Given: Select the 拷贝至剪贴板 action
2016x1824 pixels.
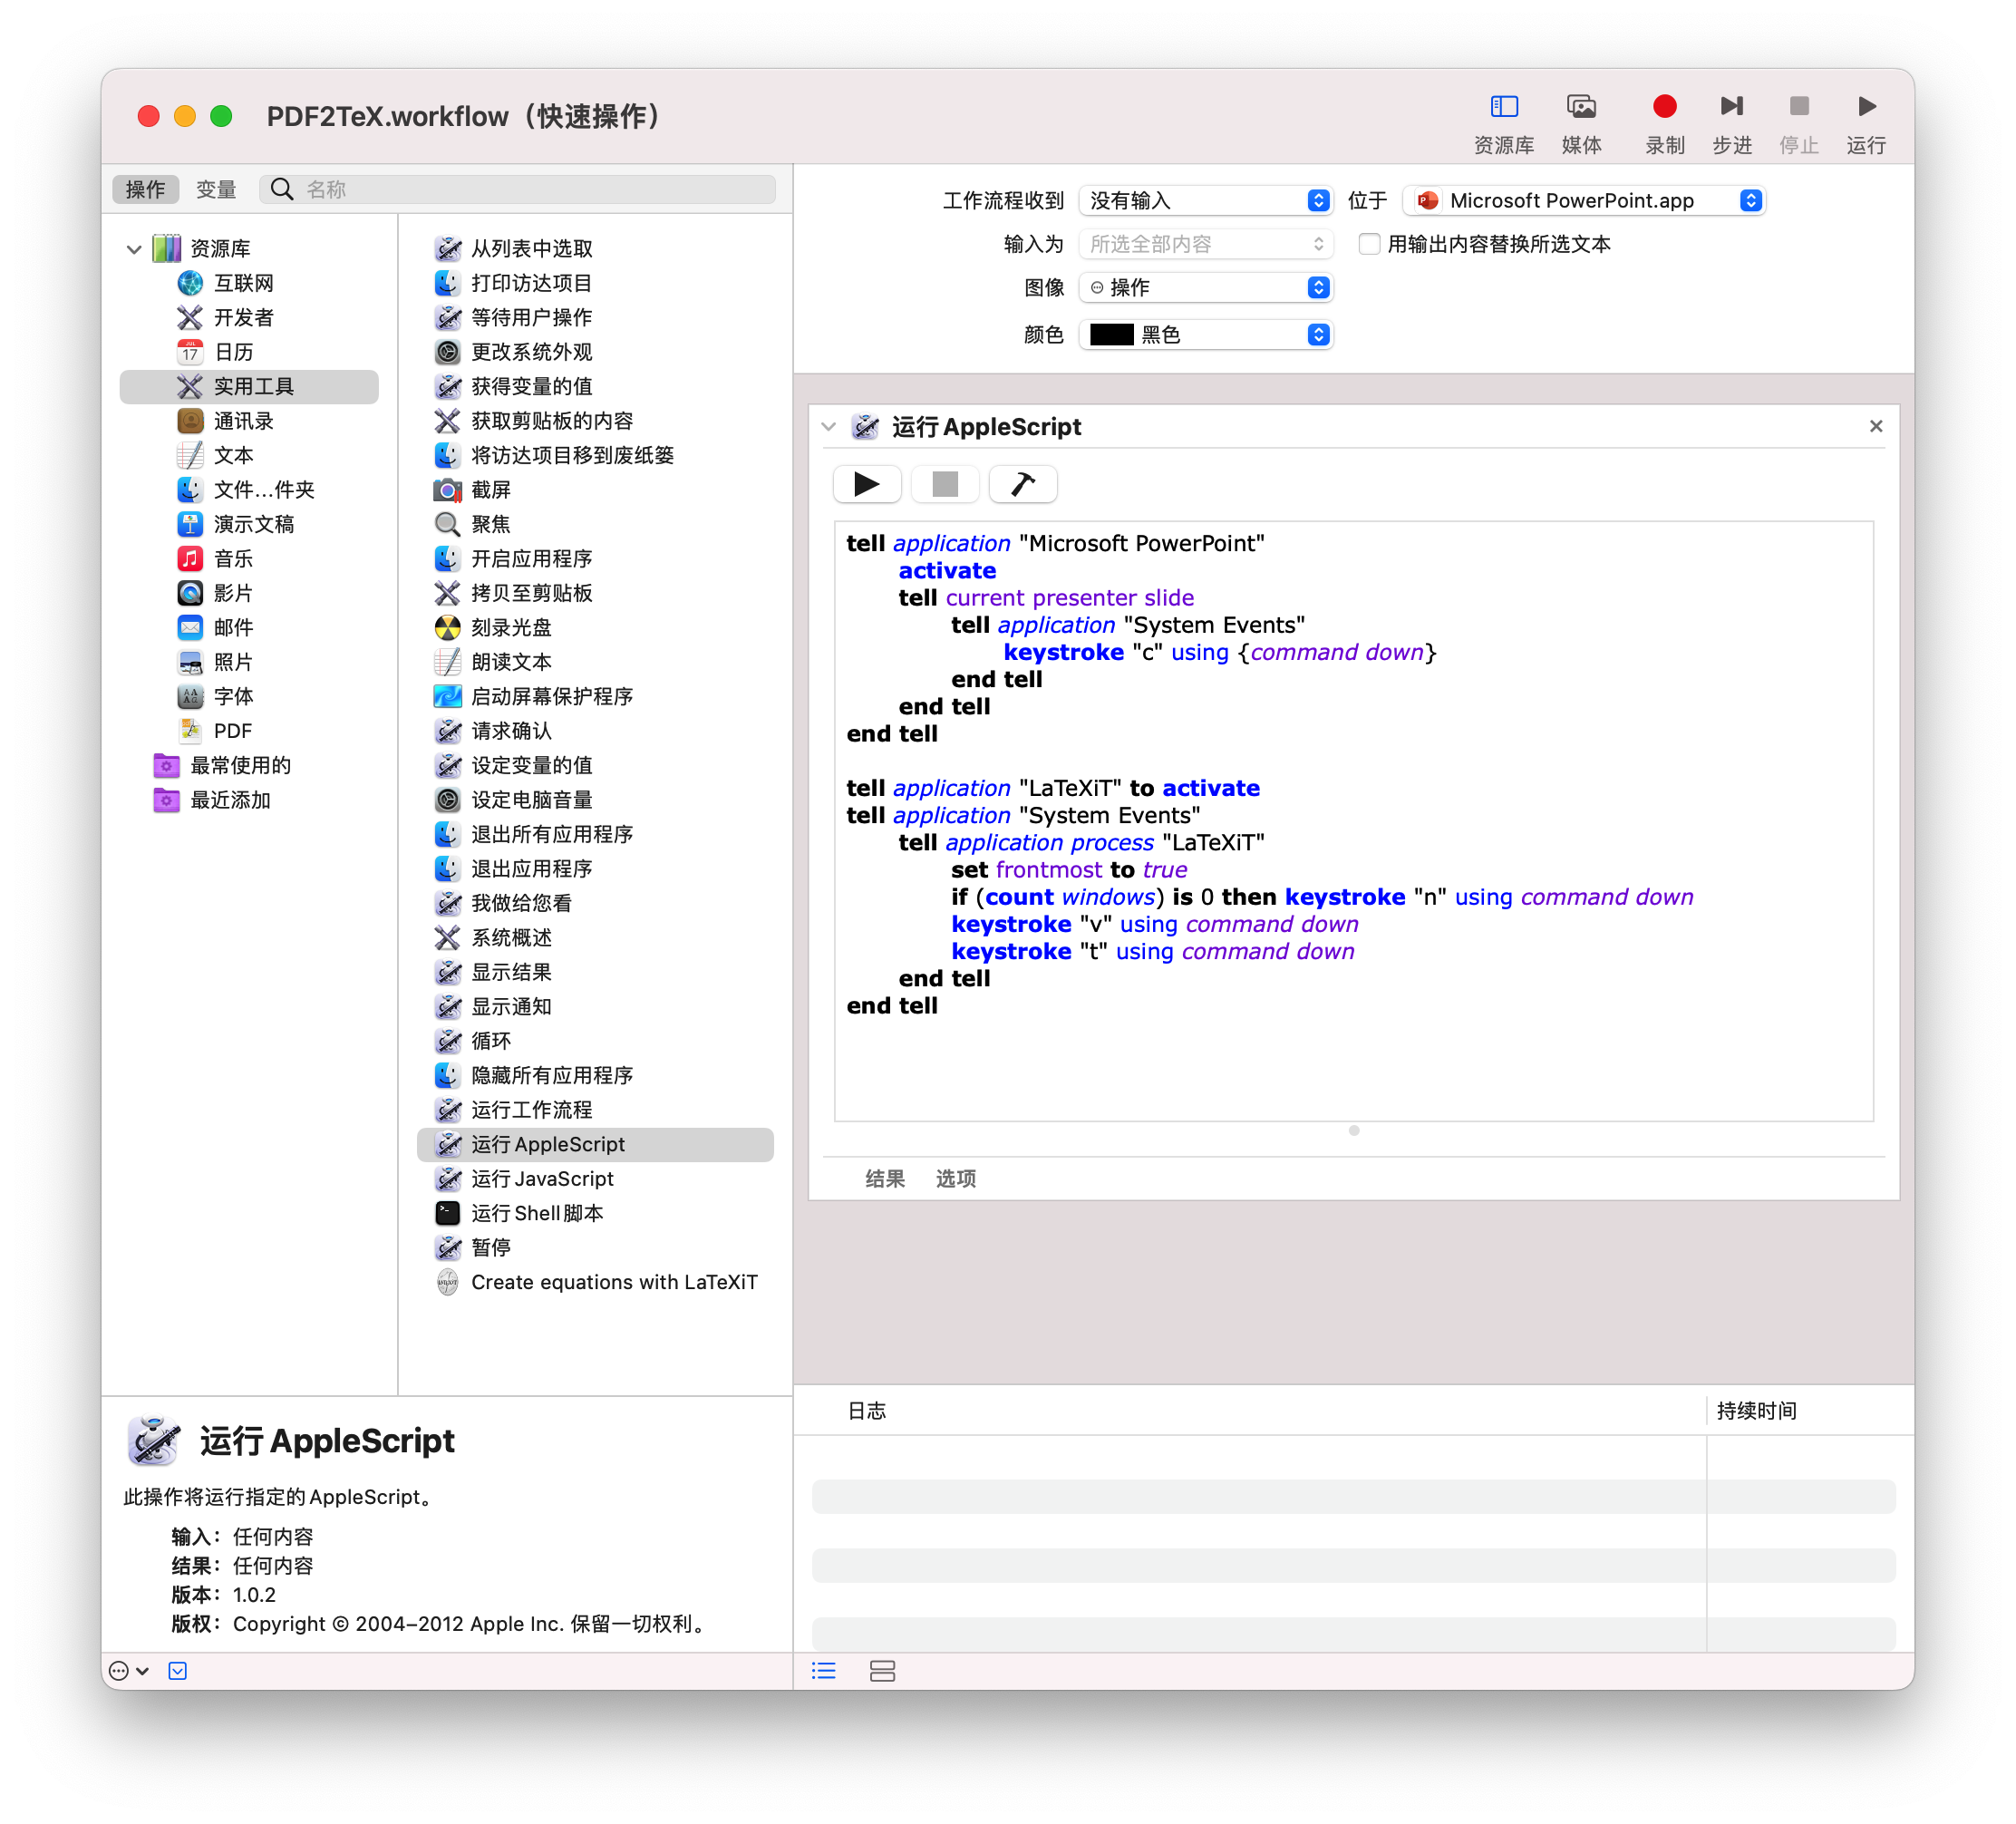Looking at the screenshot, I should [595, 594].
